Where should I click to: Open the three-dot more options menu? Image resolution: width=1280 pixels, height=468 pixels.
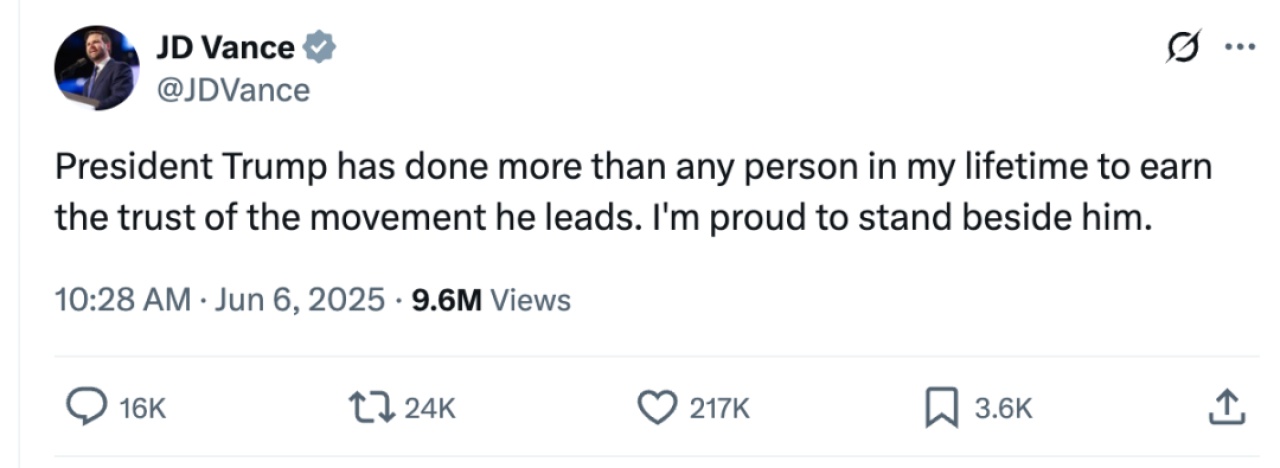pos(1240,48)
